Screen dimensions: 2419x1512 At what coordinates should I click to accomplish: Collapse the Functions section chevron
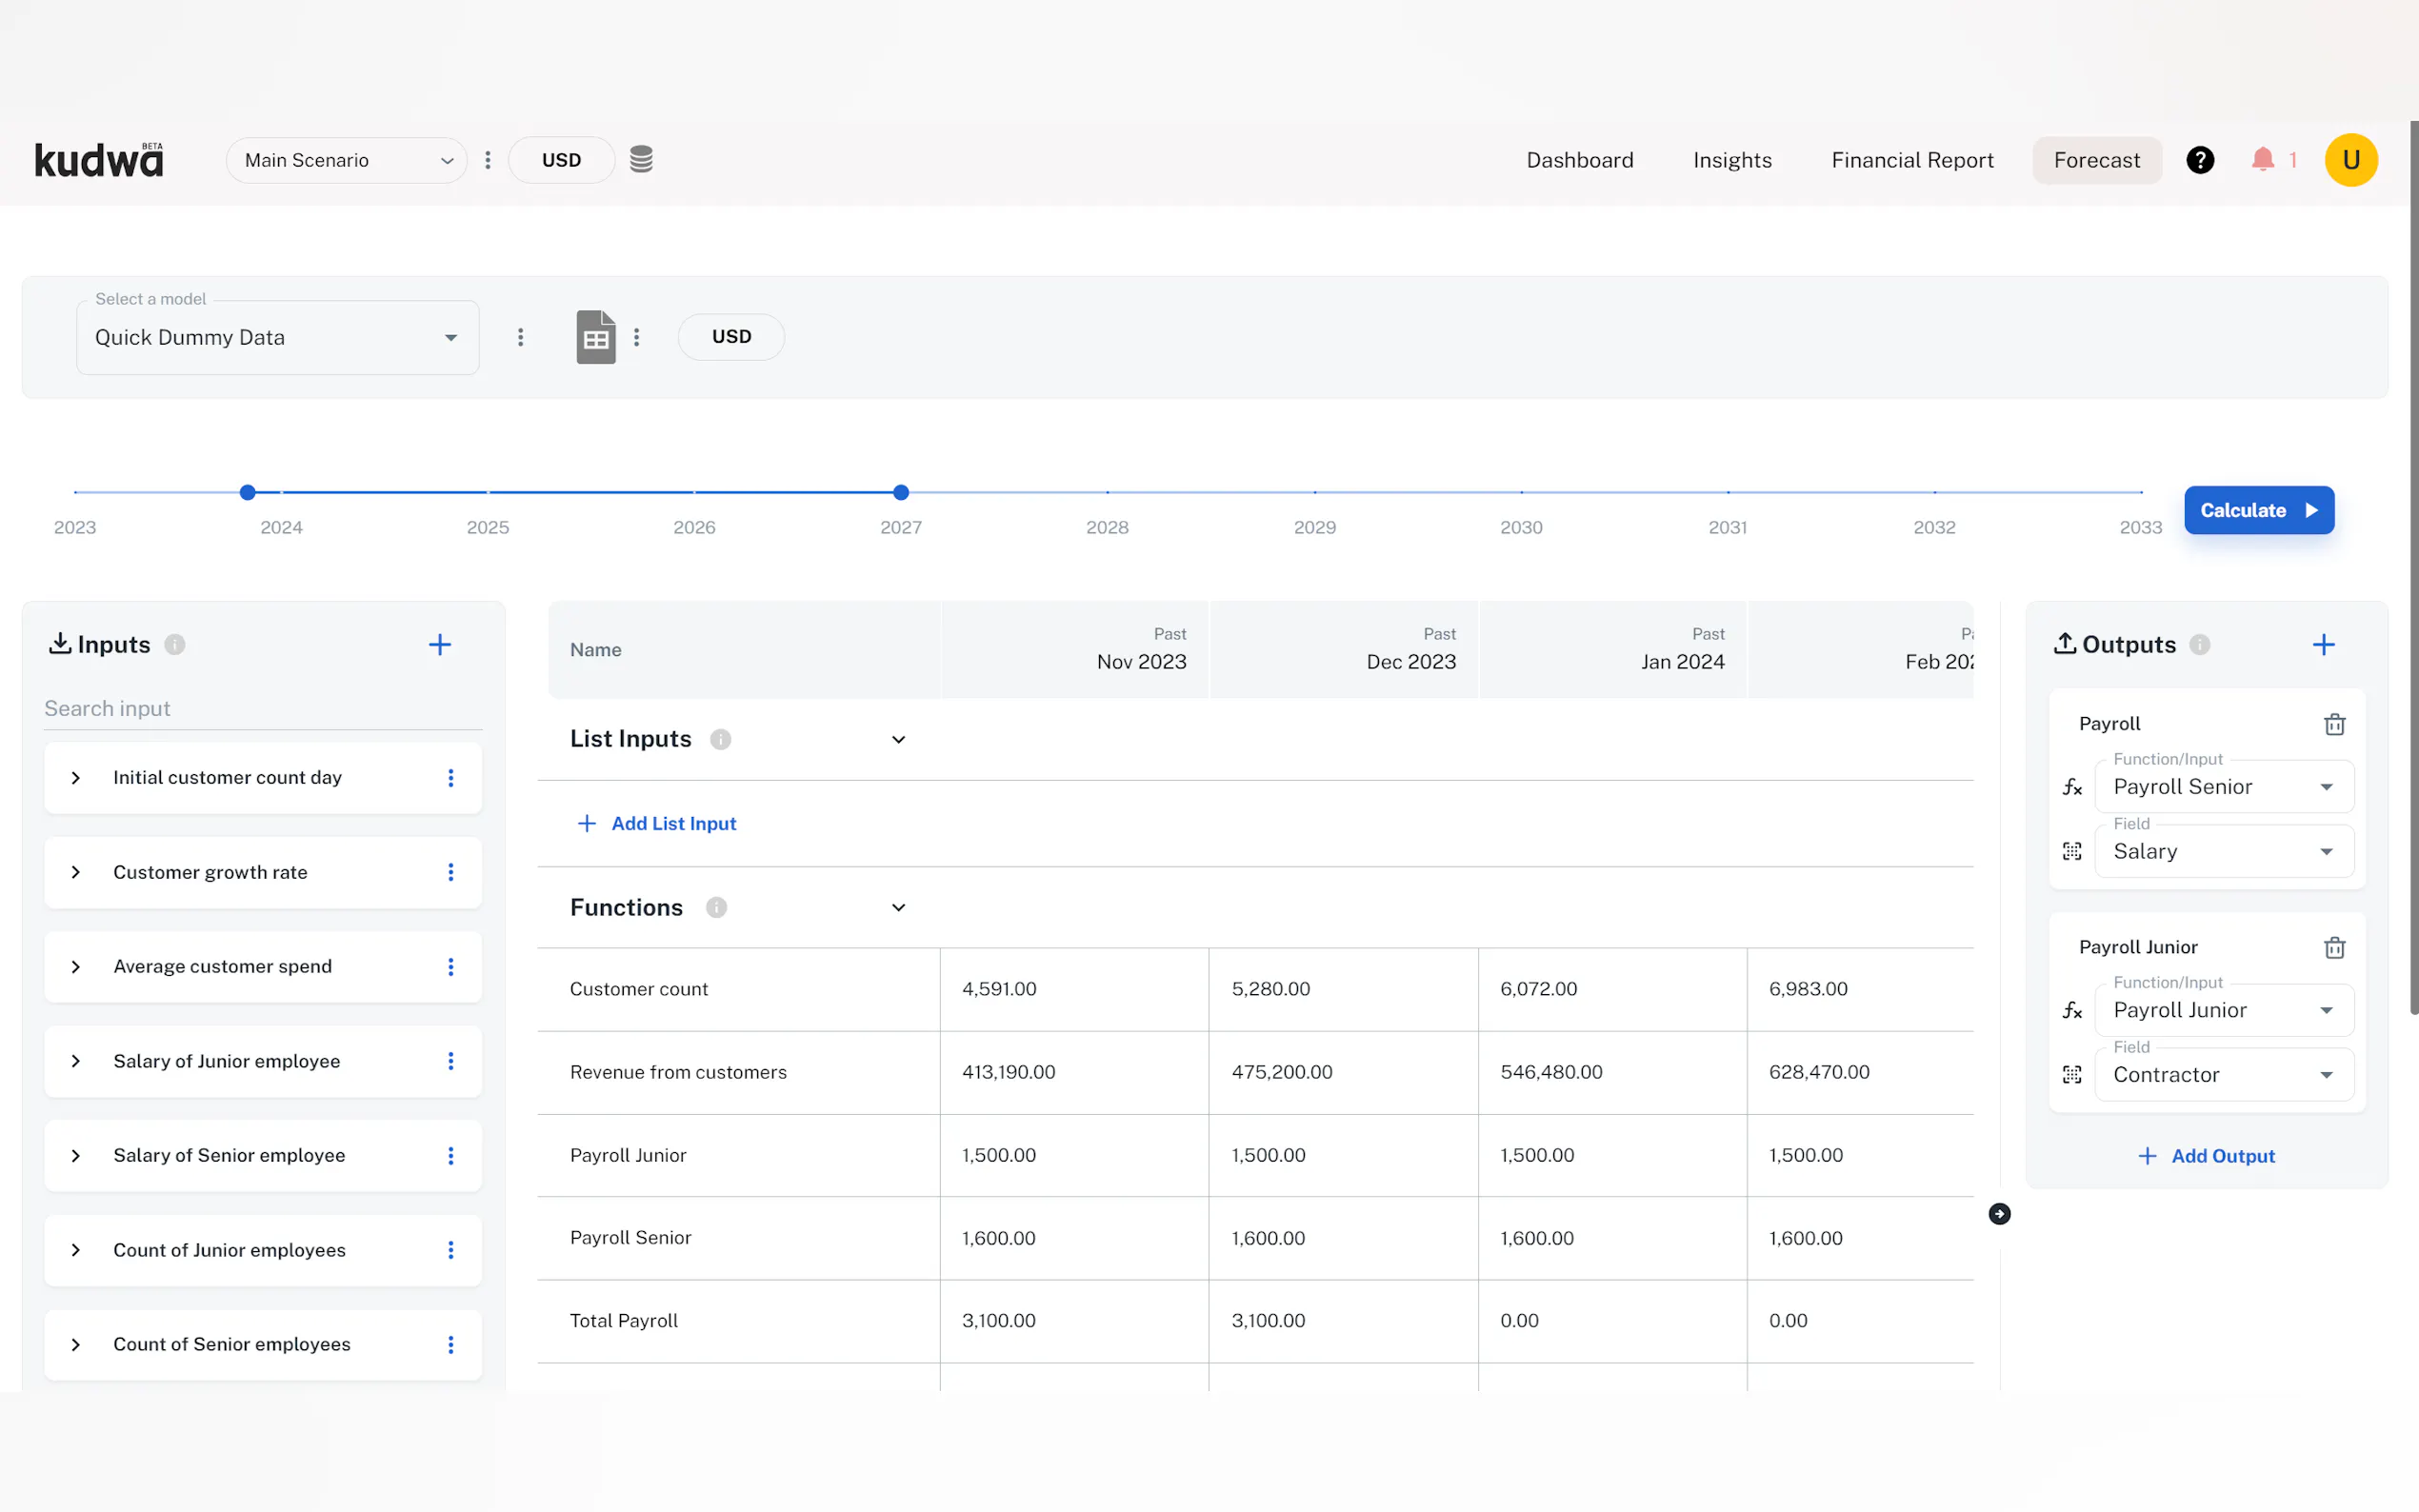[898, 908]
